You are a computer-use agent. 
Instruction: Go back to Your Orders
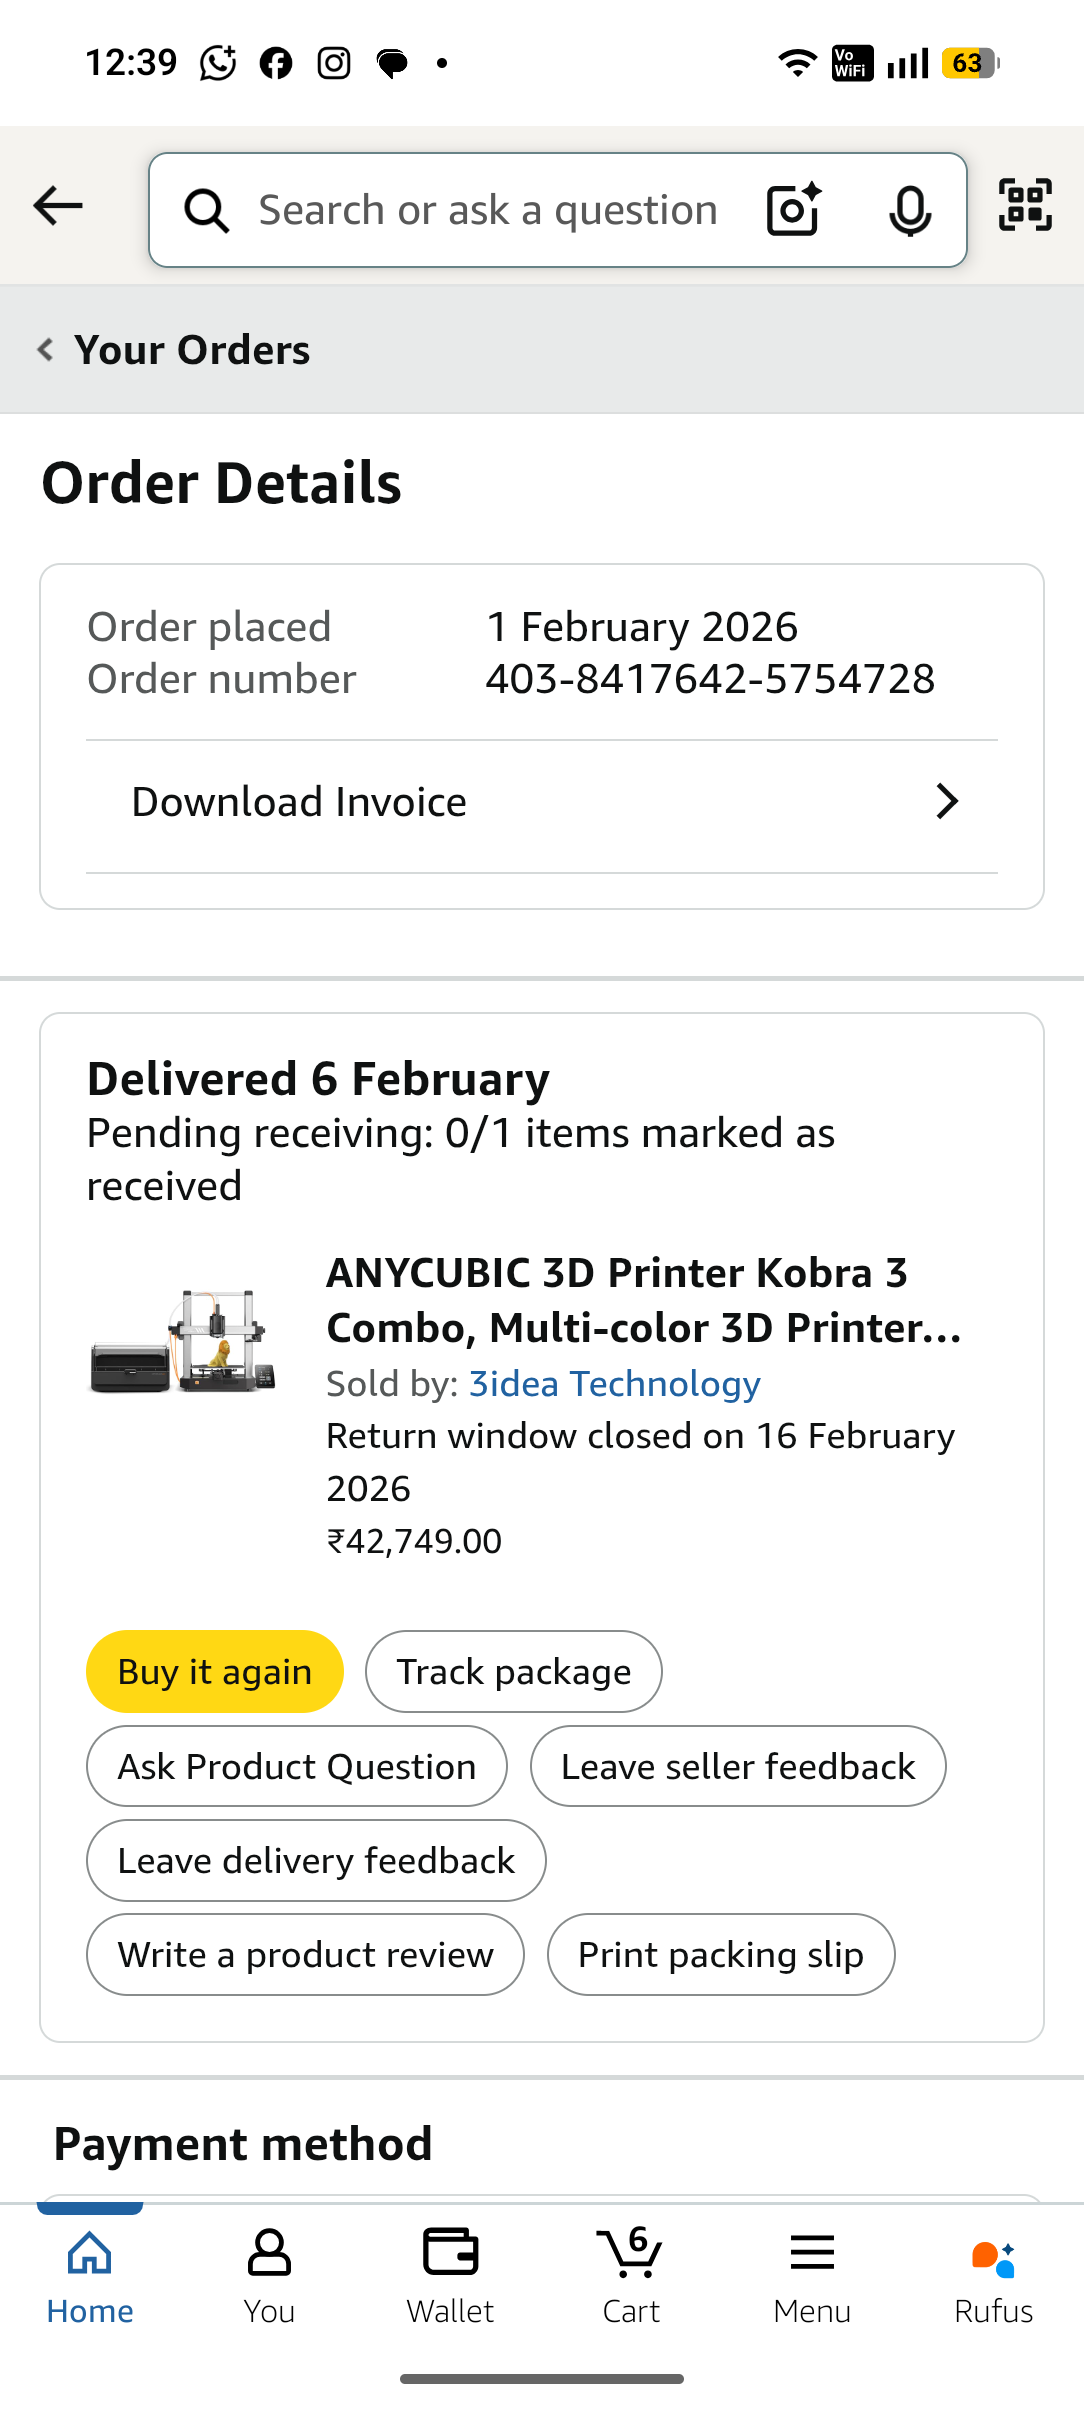[175, 350]
